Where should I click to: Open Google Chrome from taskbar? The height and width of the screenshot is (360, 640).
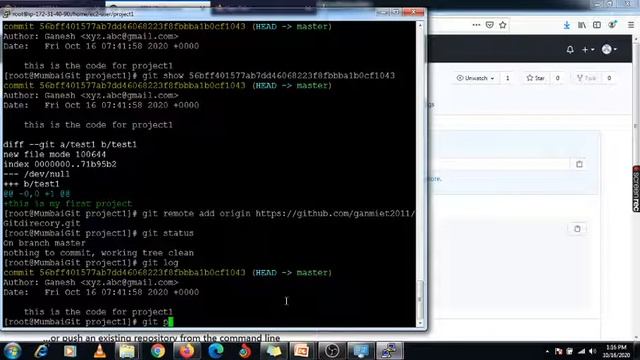(158, 351)
